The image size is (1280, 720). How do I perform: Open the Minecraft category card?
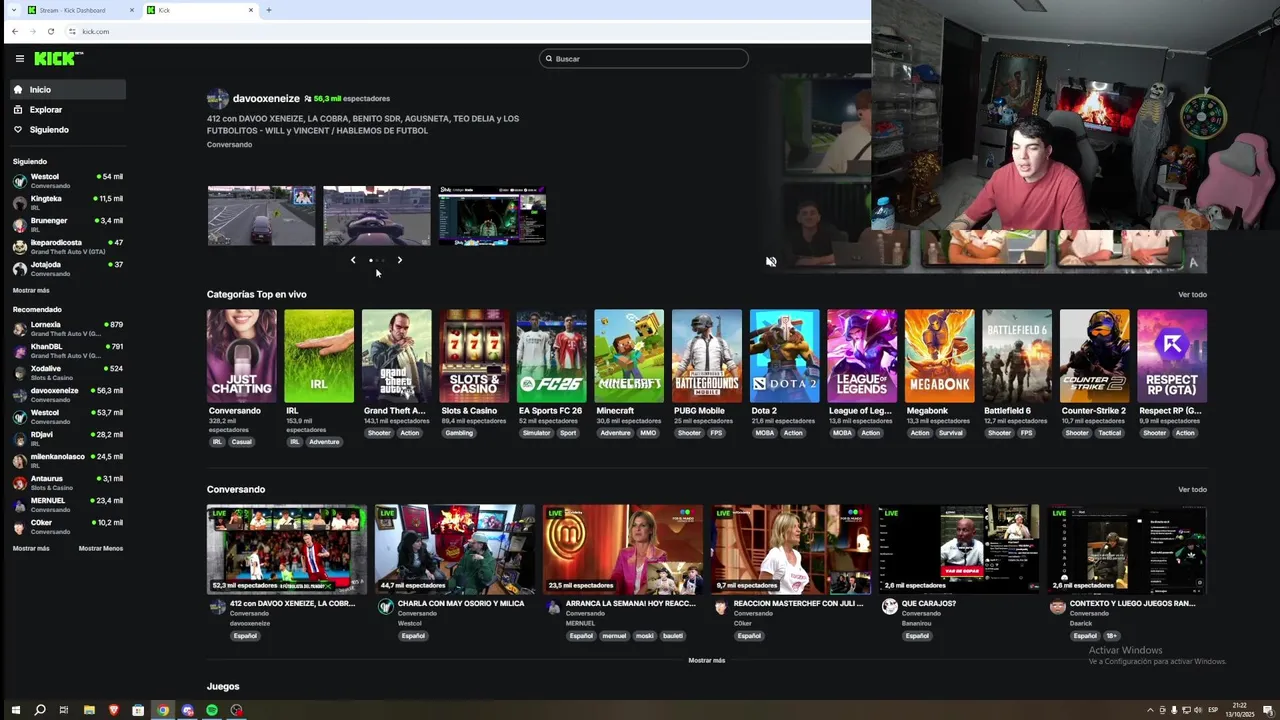coord(629,356)
